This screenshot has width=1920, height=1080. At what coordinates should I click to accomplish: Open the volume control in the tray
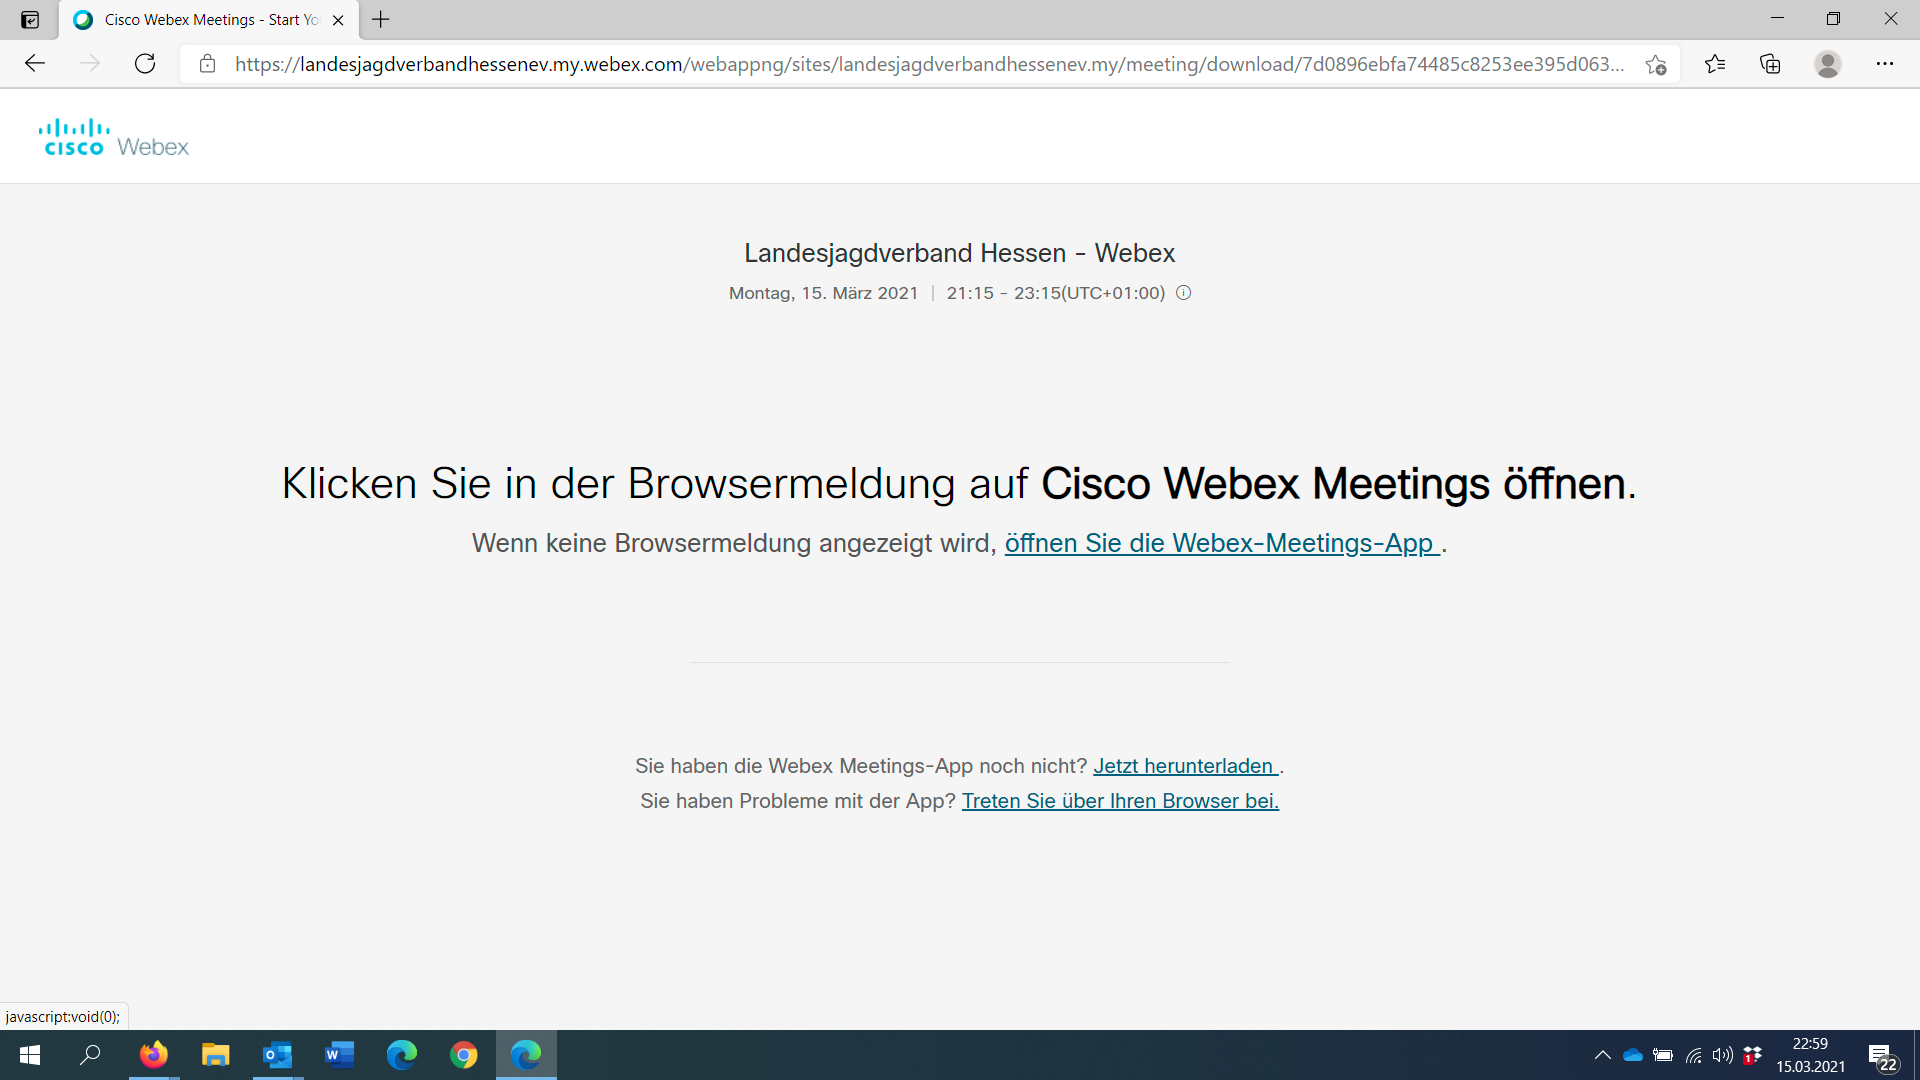1722,1055
